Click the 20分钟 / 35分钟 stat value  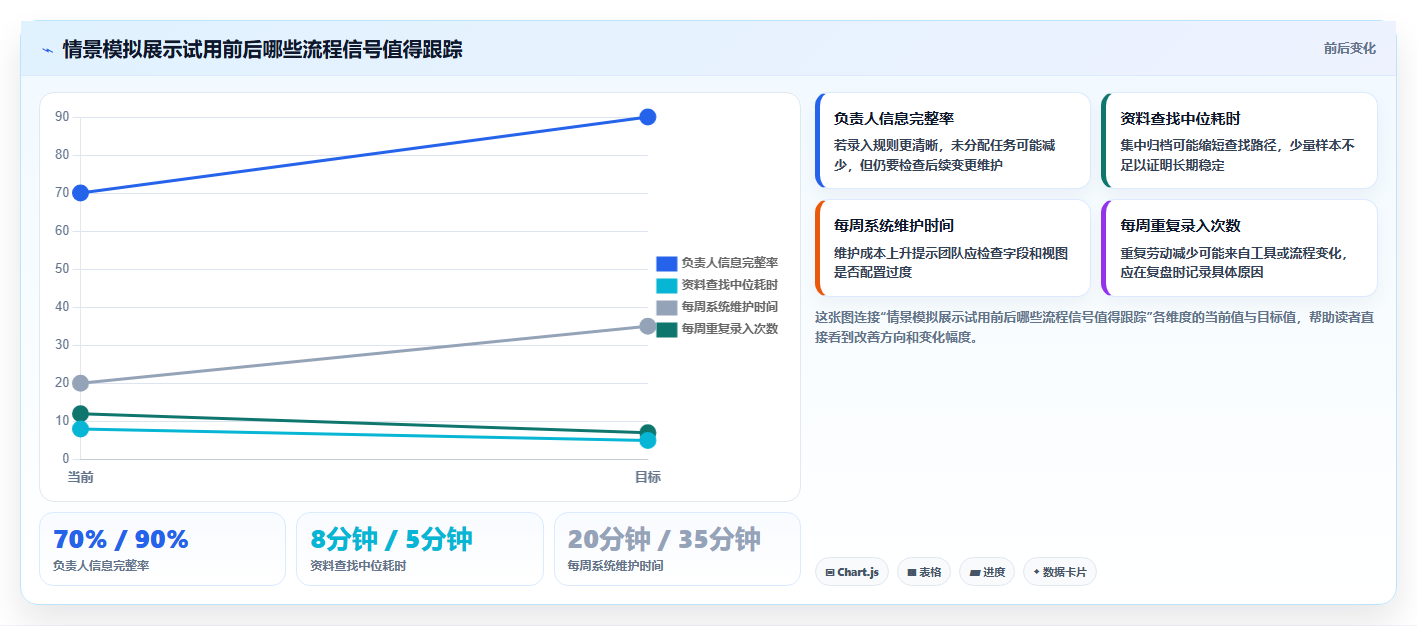click(x=664, y=539)
